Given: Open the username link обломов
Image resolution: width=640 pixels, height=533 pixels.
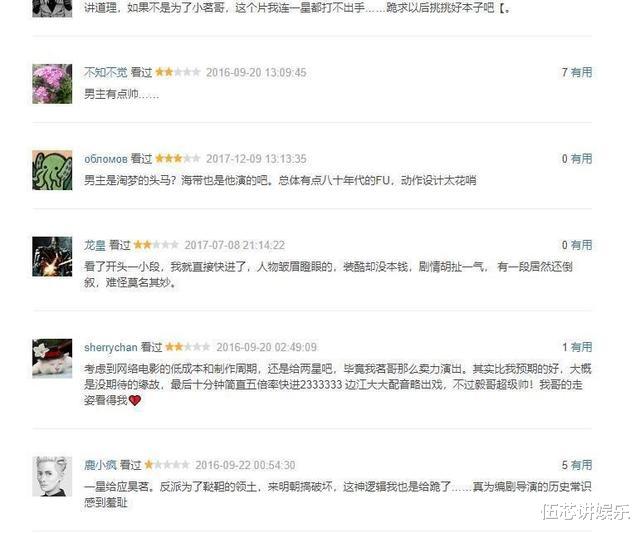Looking at the screenshot, I should click(x=106, y=159).
